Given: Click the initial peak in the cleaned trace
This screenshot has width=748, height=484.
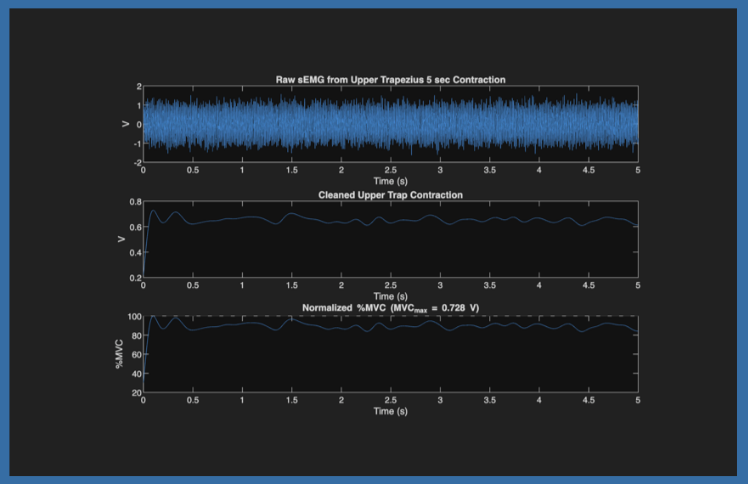Looking at the screenshot, I should [x=152, y=211].
